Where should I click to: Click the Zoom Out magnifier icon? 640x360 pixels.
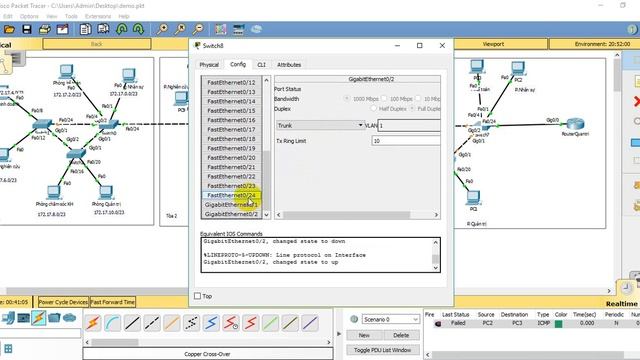(198, 29)
